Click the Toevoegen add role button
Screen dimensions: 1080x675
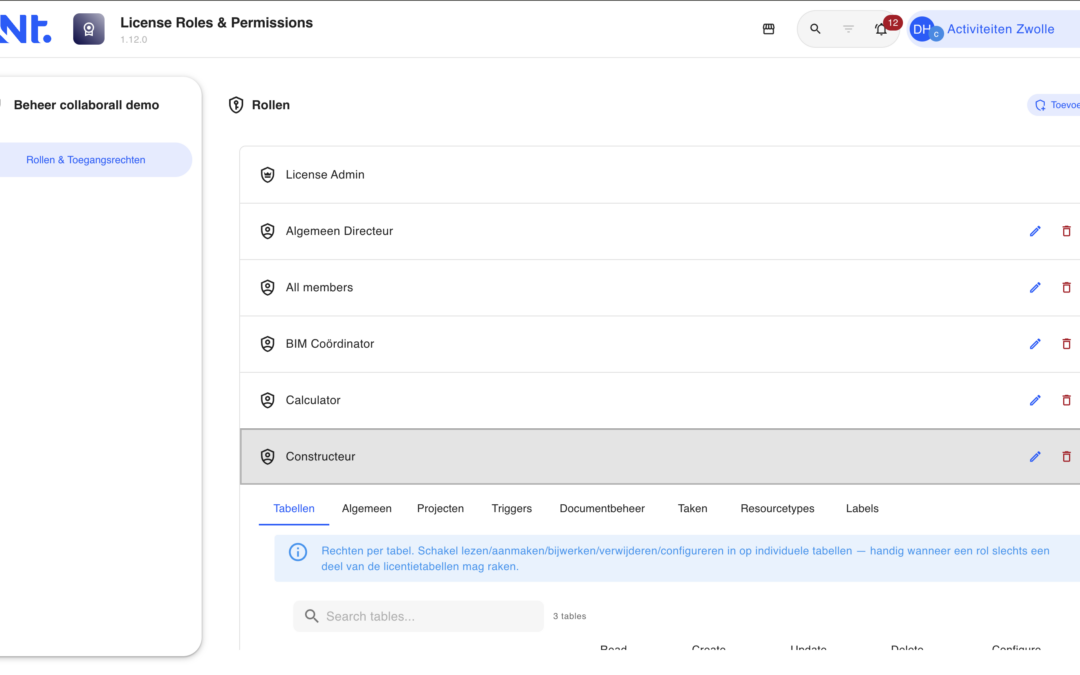pyautogui.click(x=1055, y=105)
